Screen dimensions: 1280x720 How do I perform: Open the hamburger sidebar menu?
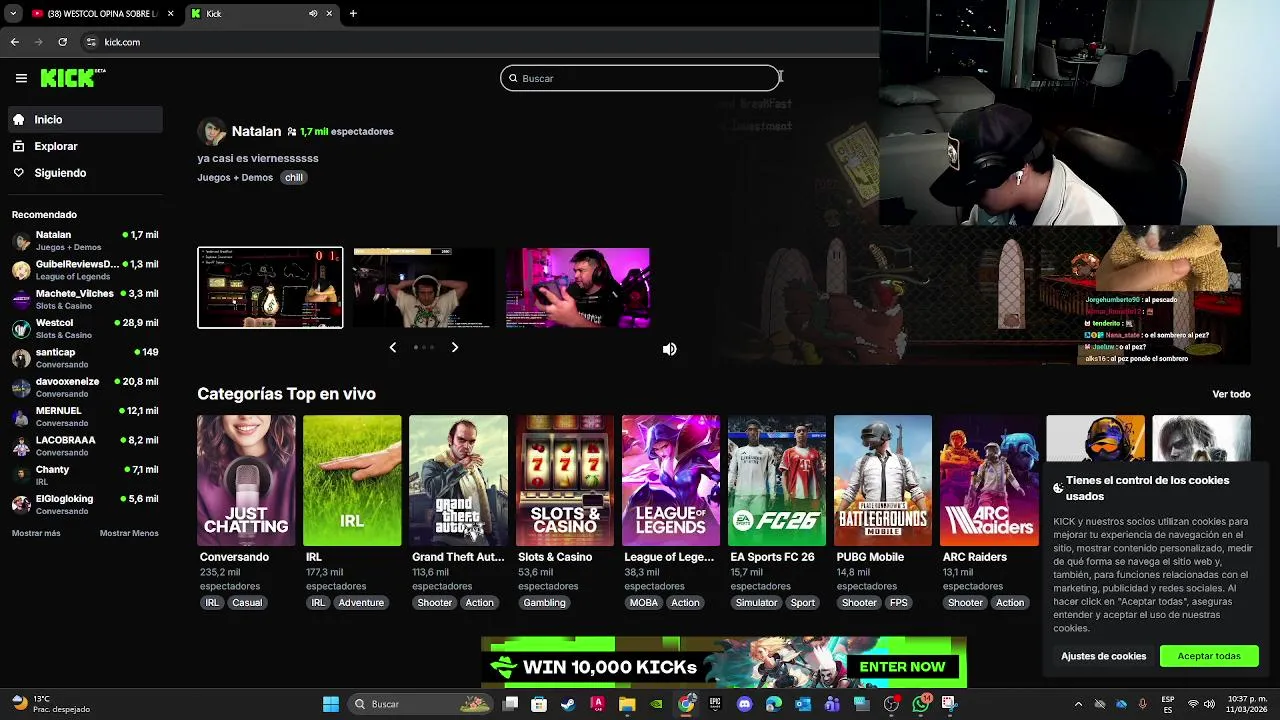click(21, 78)
